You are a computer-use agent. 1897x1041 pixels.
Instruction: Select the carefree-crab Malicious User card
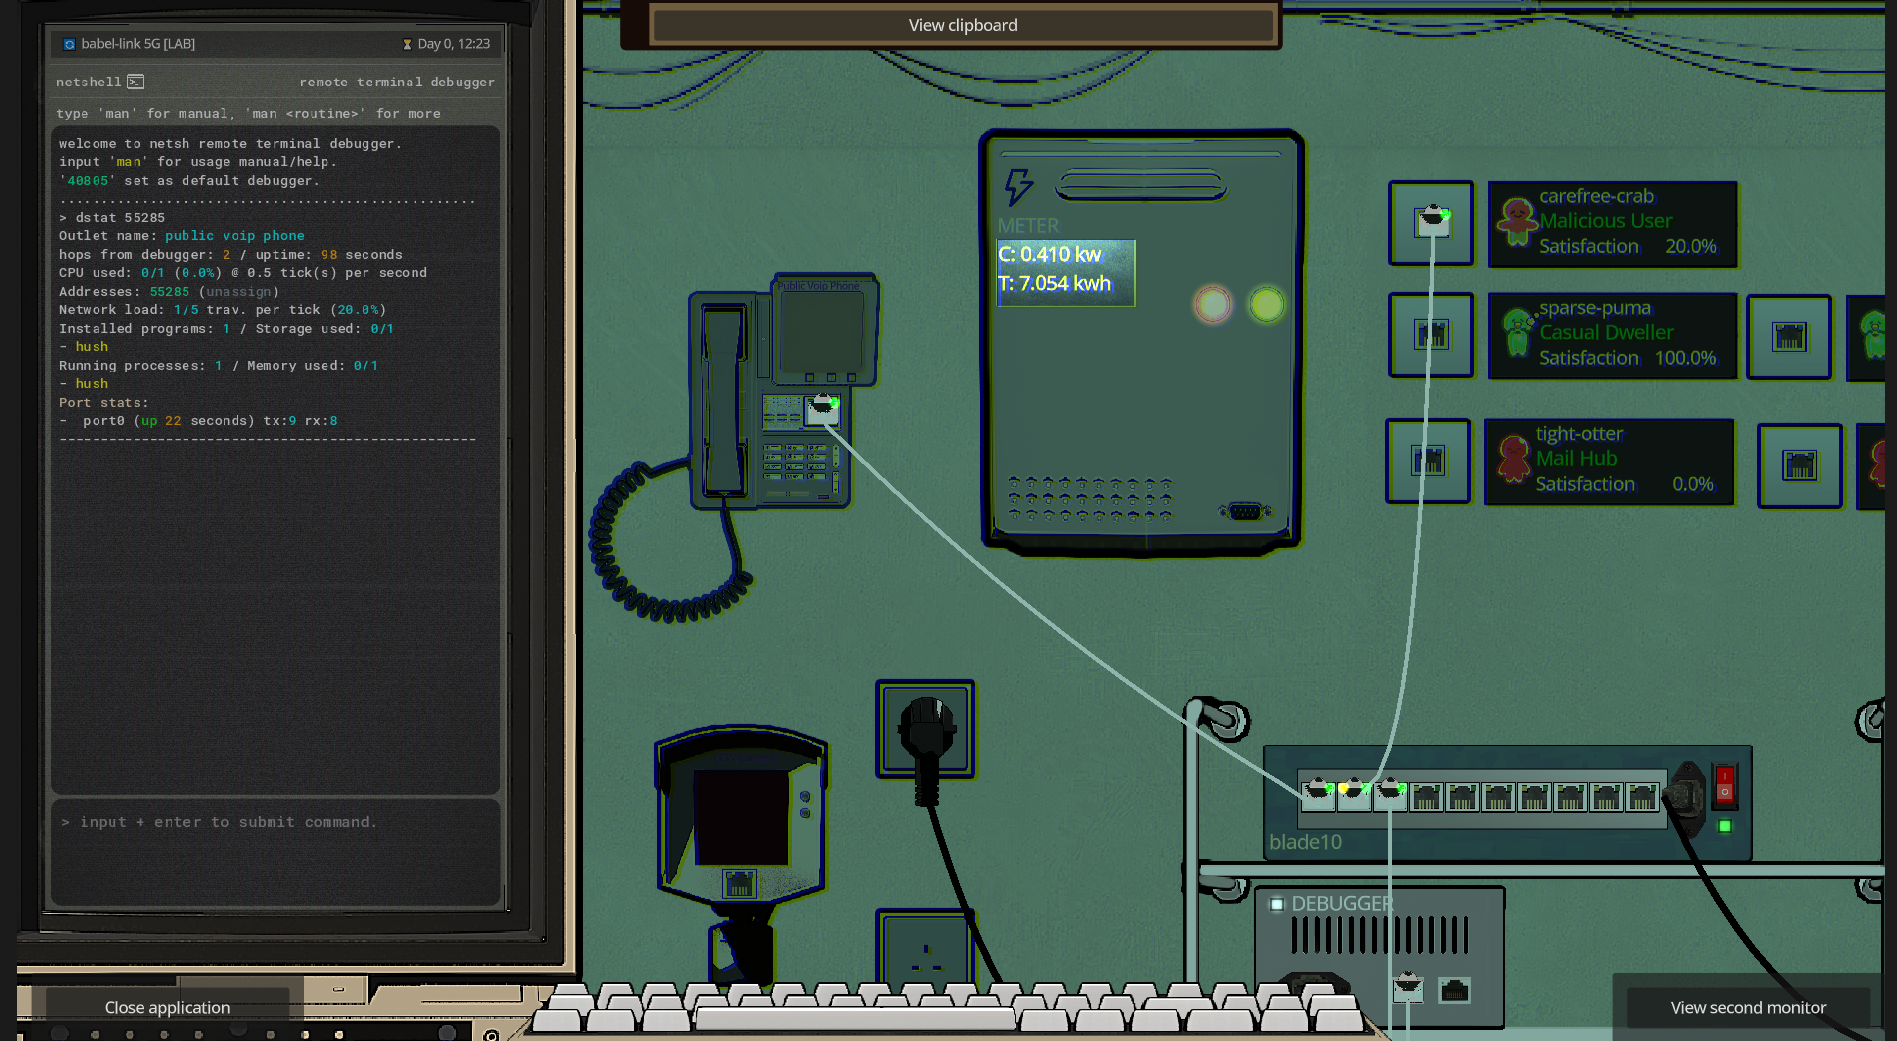pyautogui.click(x=1612, y=223)
